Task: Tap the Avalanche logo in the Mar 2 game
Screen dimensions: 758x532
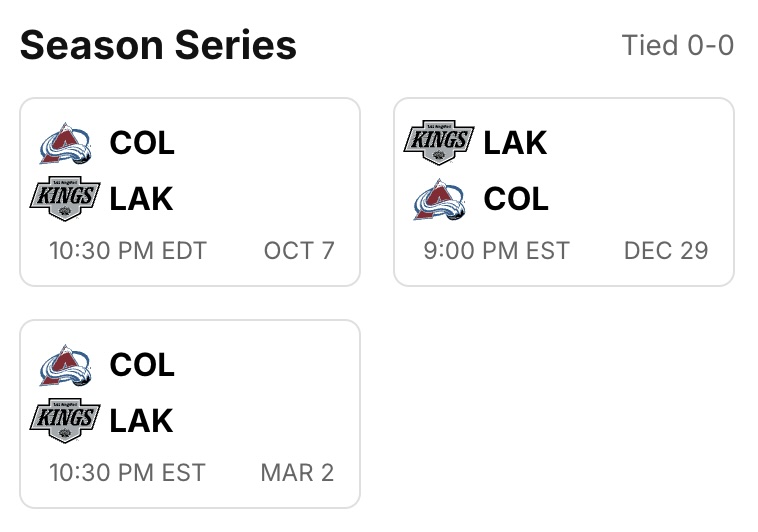Action: [66, 365]
